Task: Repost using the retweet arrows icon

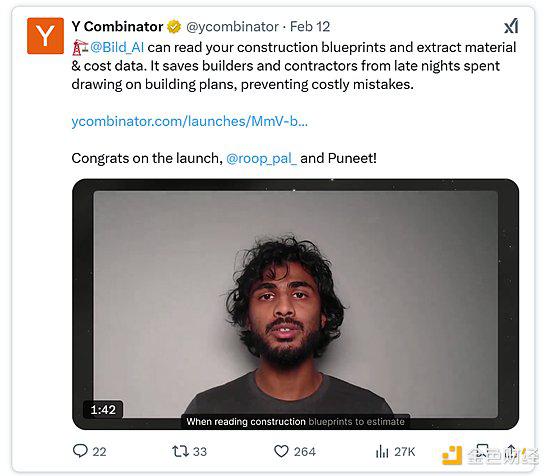Action: (x=181, y=451)
